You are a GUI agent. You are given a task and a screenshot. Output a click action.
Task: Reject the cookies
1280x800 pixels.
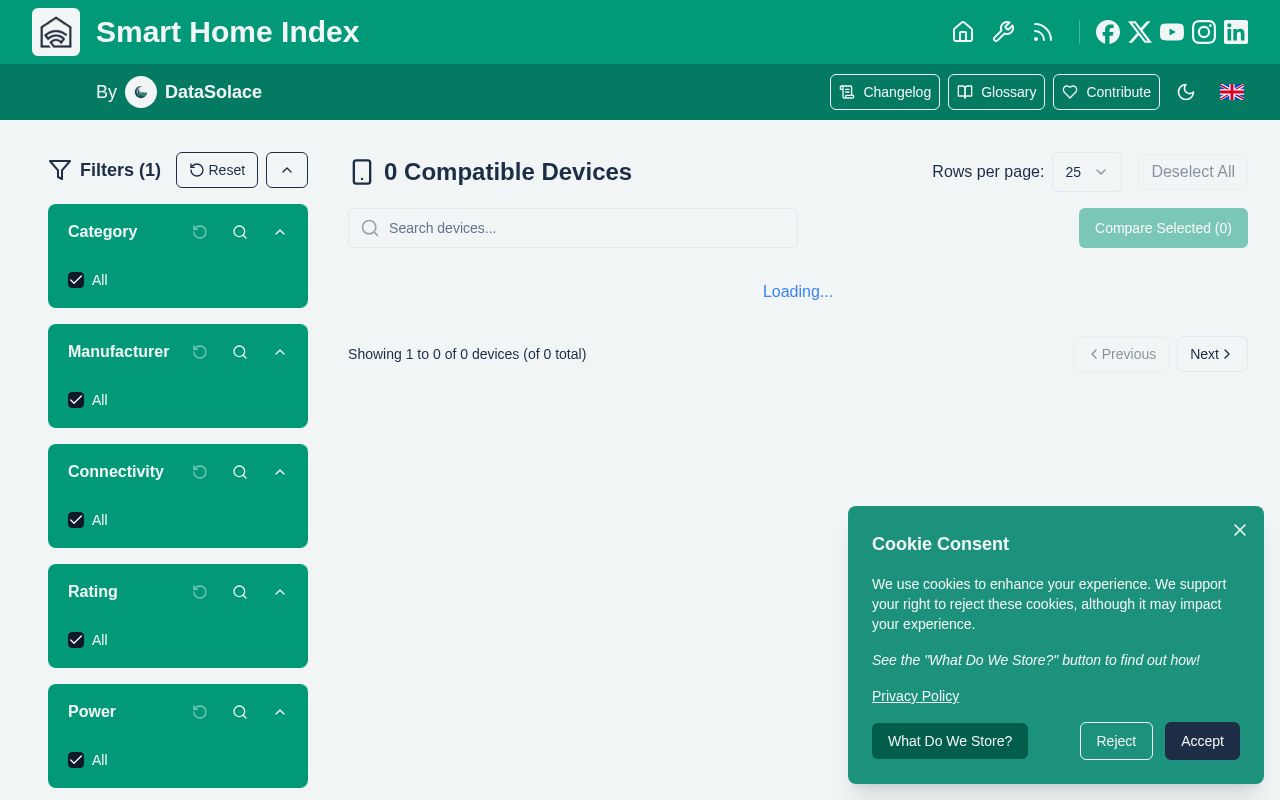1116,741
